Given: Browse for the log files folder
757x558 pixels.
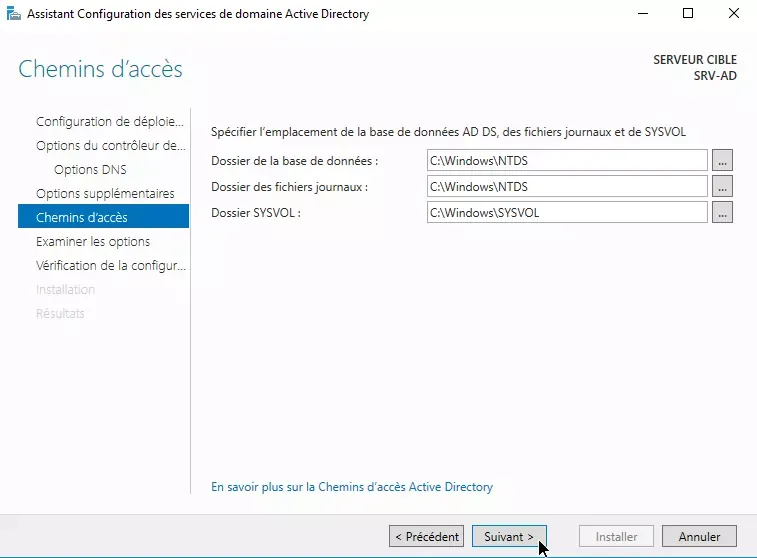Looking at the screenshot, I should pyautogui.click(x=722, y=186).
